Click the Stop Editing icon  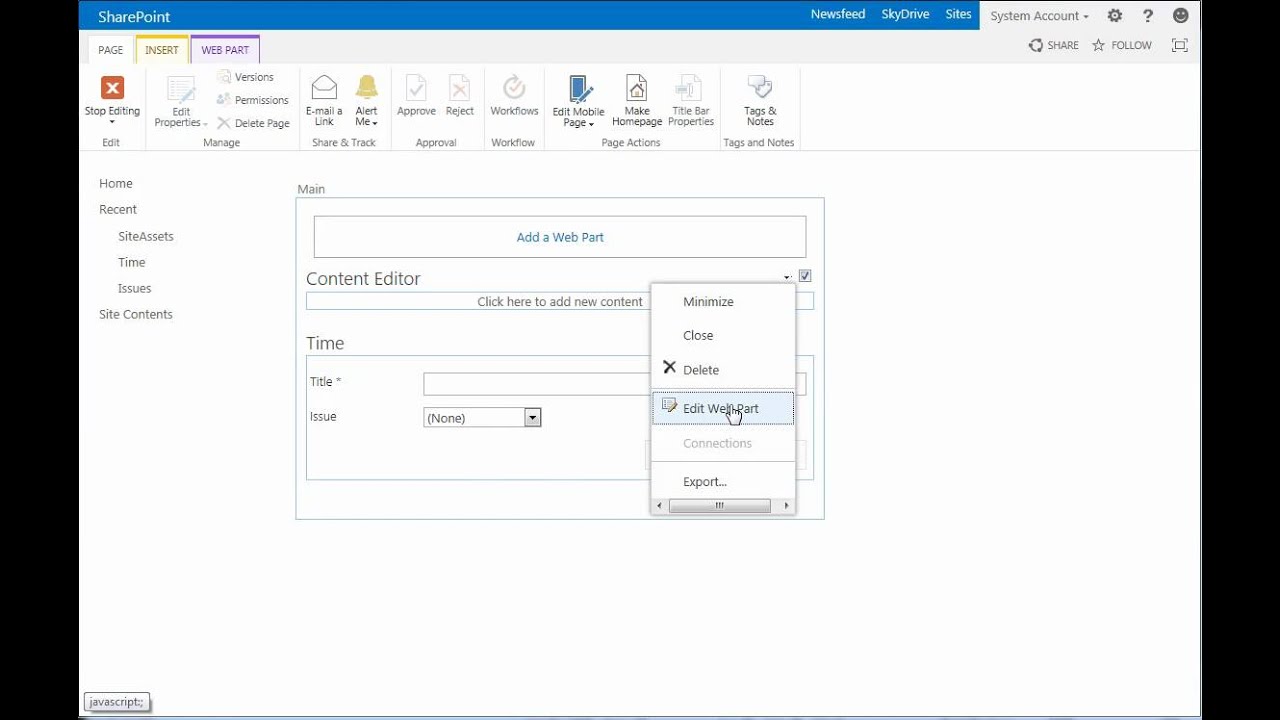[113, 88]
